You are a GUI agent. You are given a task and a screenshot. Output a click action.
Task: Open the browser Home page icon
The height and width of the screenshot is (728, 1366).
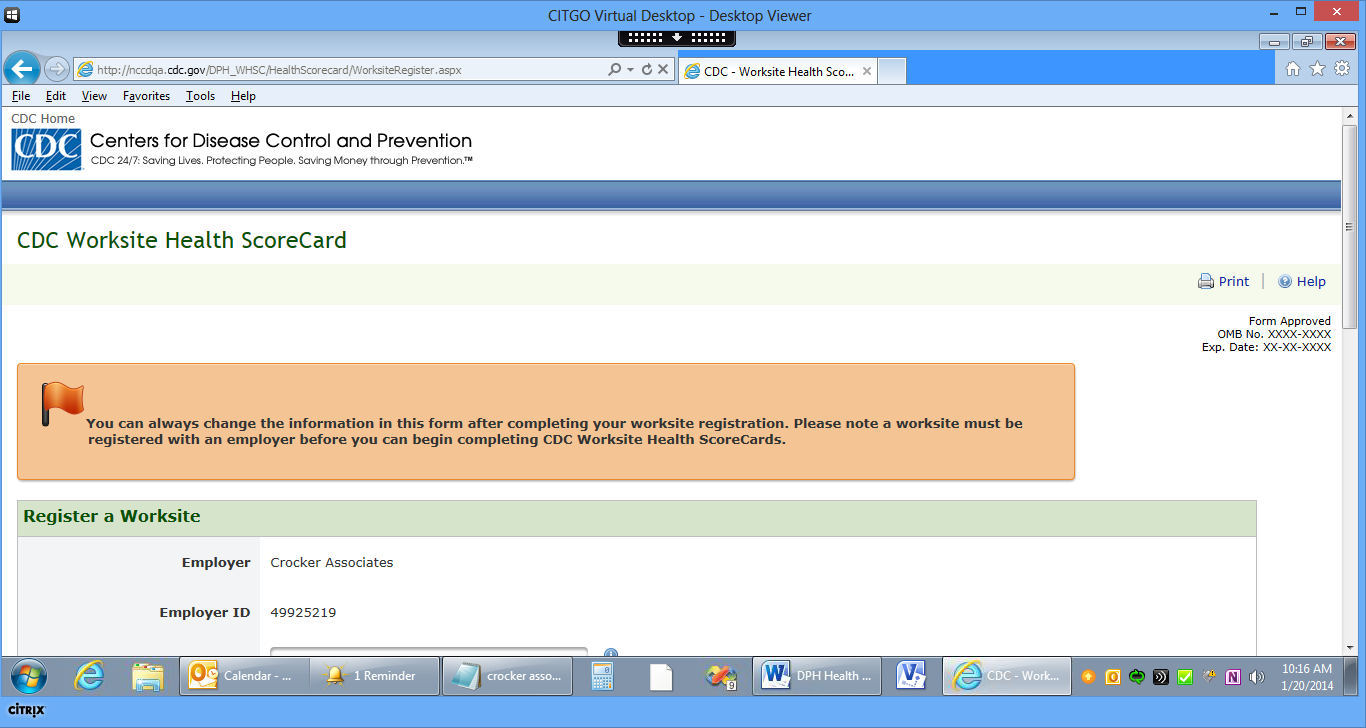coord(1293,69)
